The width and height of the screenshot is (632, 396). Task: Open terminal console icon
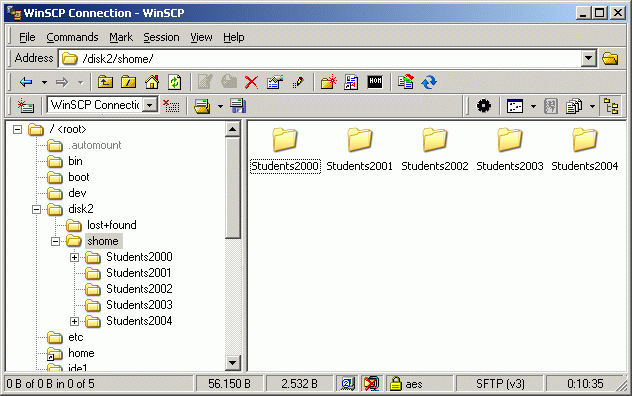click(375, 82)
